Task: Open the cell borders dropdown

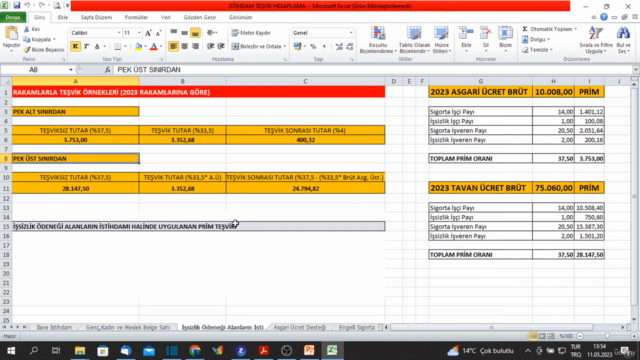Action: click(125, 47)
